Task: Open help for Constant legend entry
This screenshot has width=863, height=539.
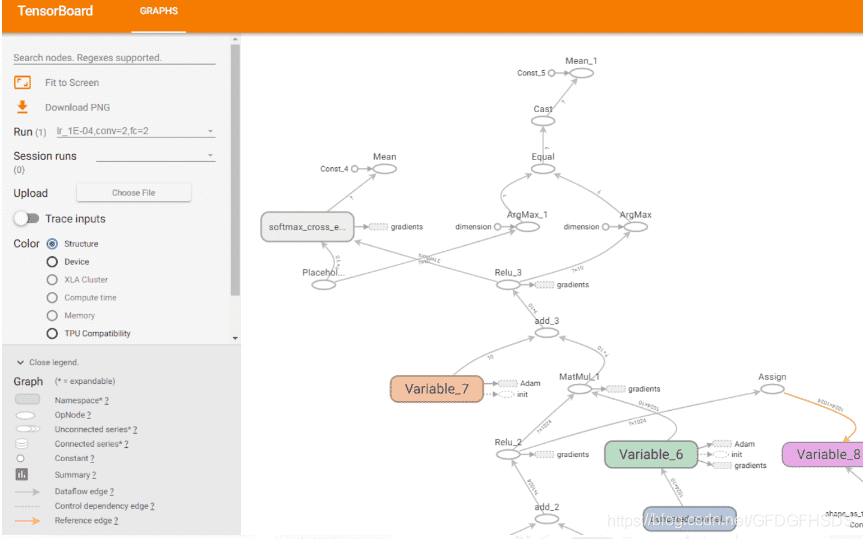Action: coord(92,459)
